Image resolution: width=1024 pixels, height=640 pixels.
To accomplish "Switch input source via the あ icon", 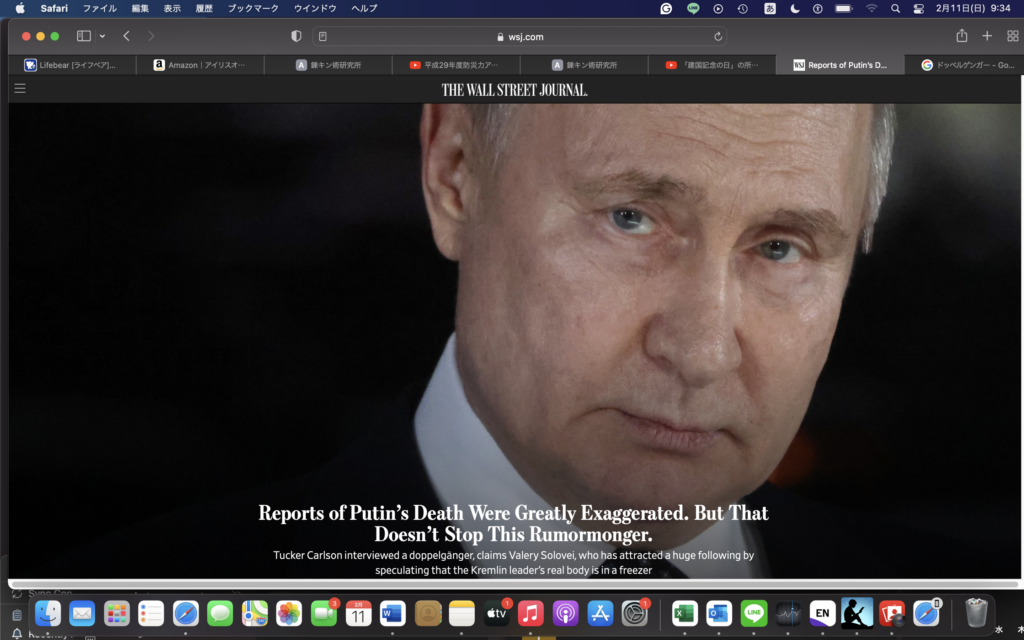I will pos(770,9).
